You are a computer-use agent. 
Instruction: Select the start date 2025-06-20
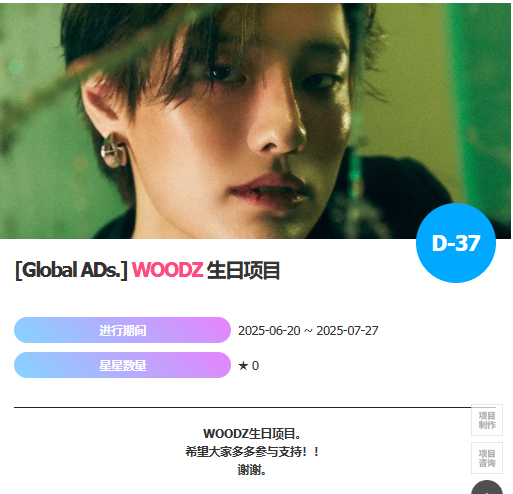click(x=269, y=331)
